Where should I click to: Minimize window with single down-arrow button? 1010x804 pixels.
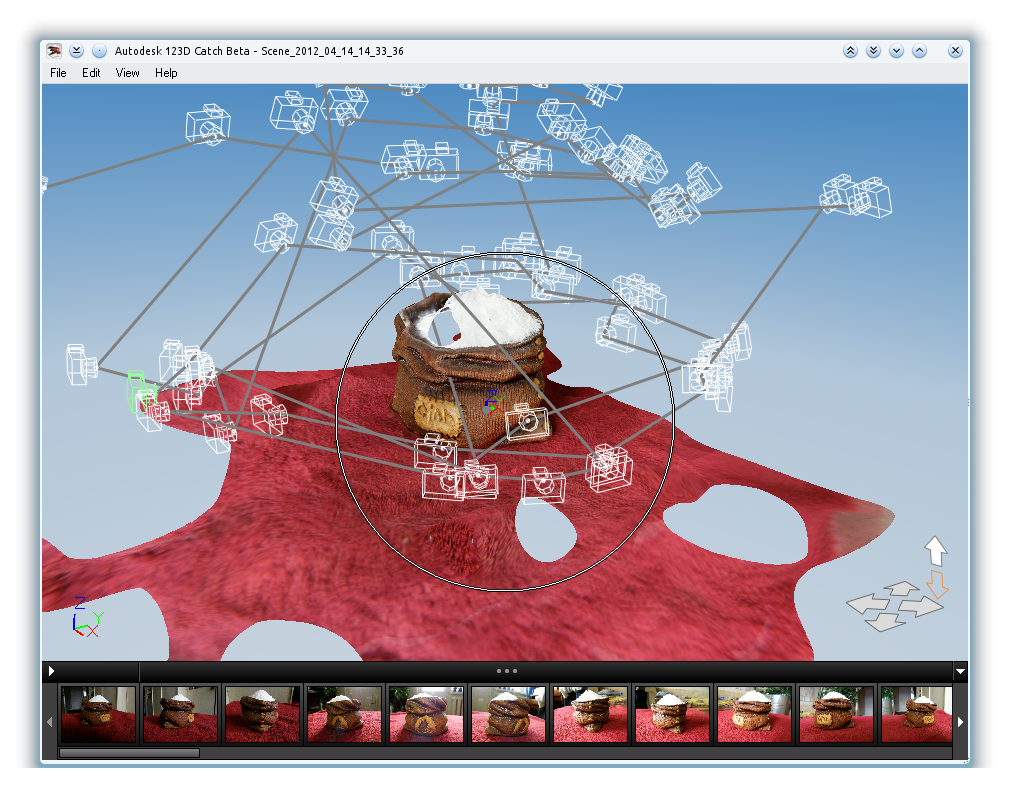(896, 51)
